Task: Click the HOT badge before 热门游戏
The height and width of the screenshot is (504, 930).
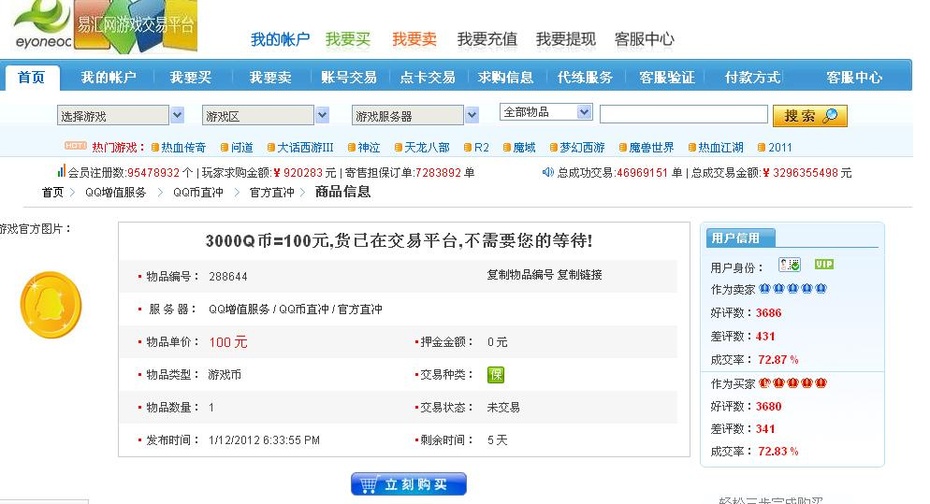Action: (x=75, y=146)
